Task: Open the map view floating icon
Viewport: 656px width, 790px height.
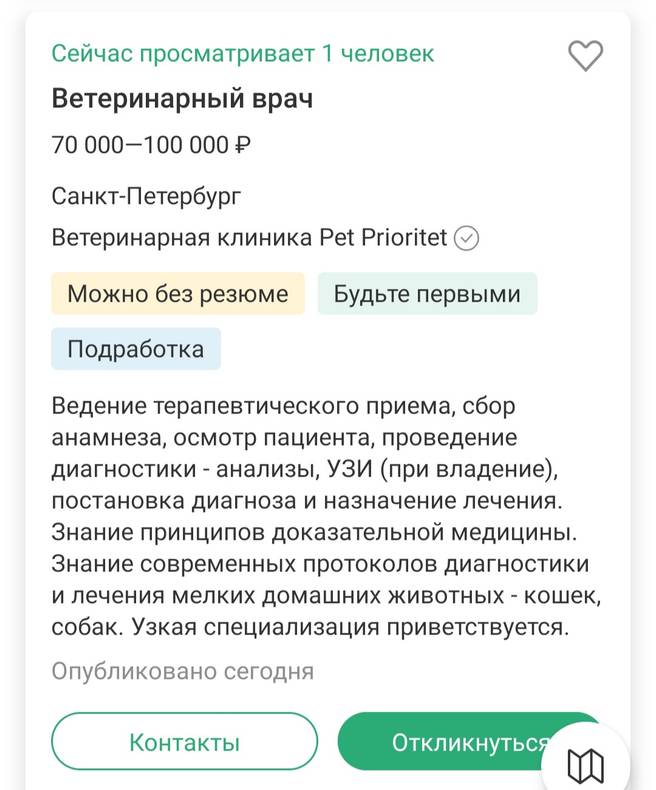Action: [585, 765]
